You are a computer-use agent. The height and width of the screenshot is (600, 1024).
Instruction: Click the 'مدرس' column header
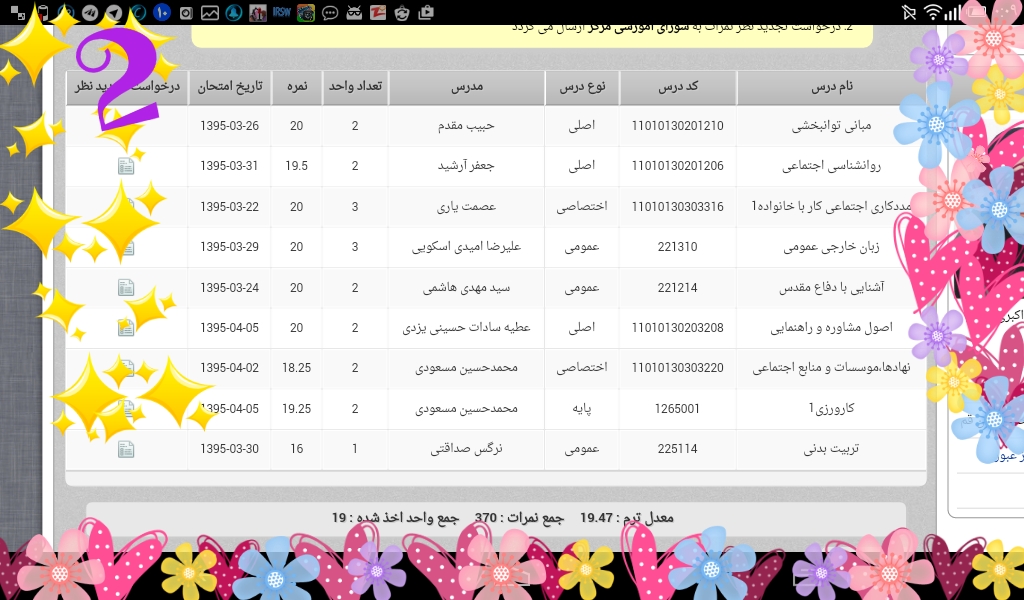(x=466, y=87)
